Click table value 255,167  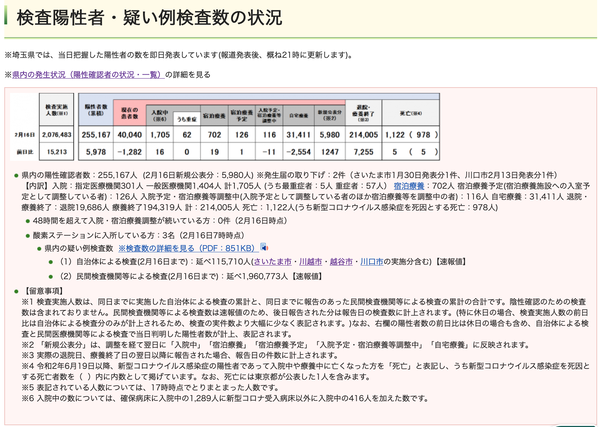[x=96, y=135]
